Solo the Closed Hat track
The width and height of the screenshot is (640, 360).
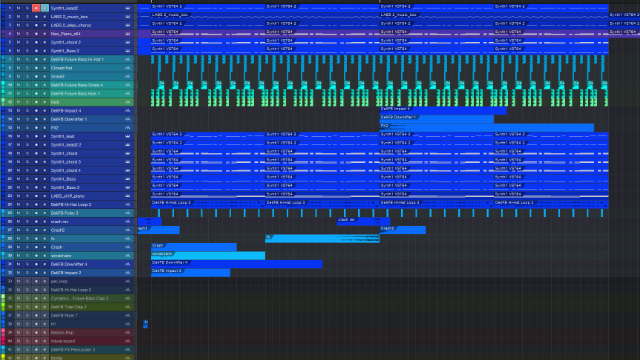[27, 68]
